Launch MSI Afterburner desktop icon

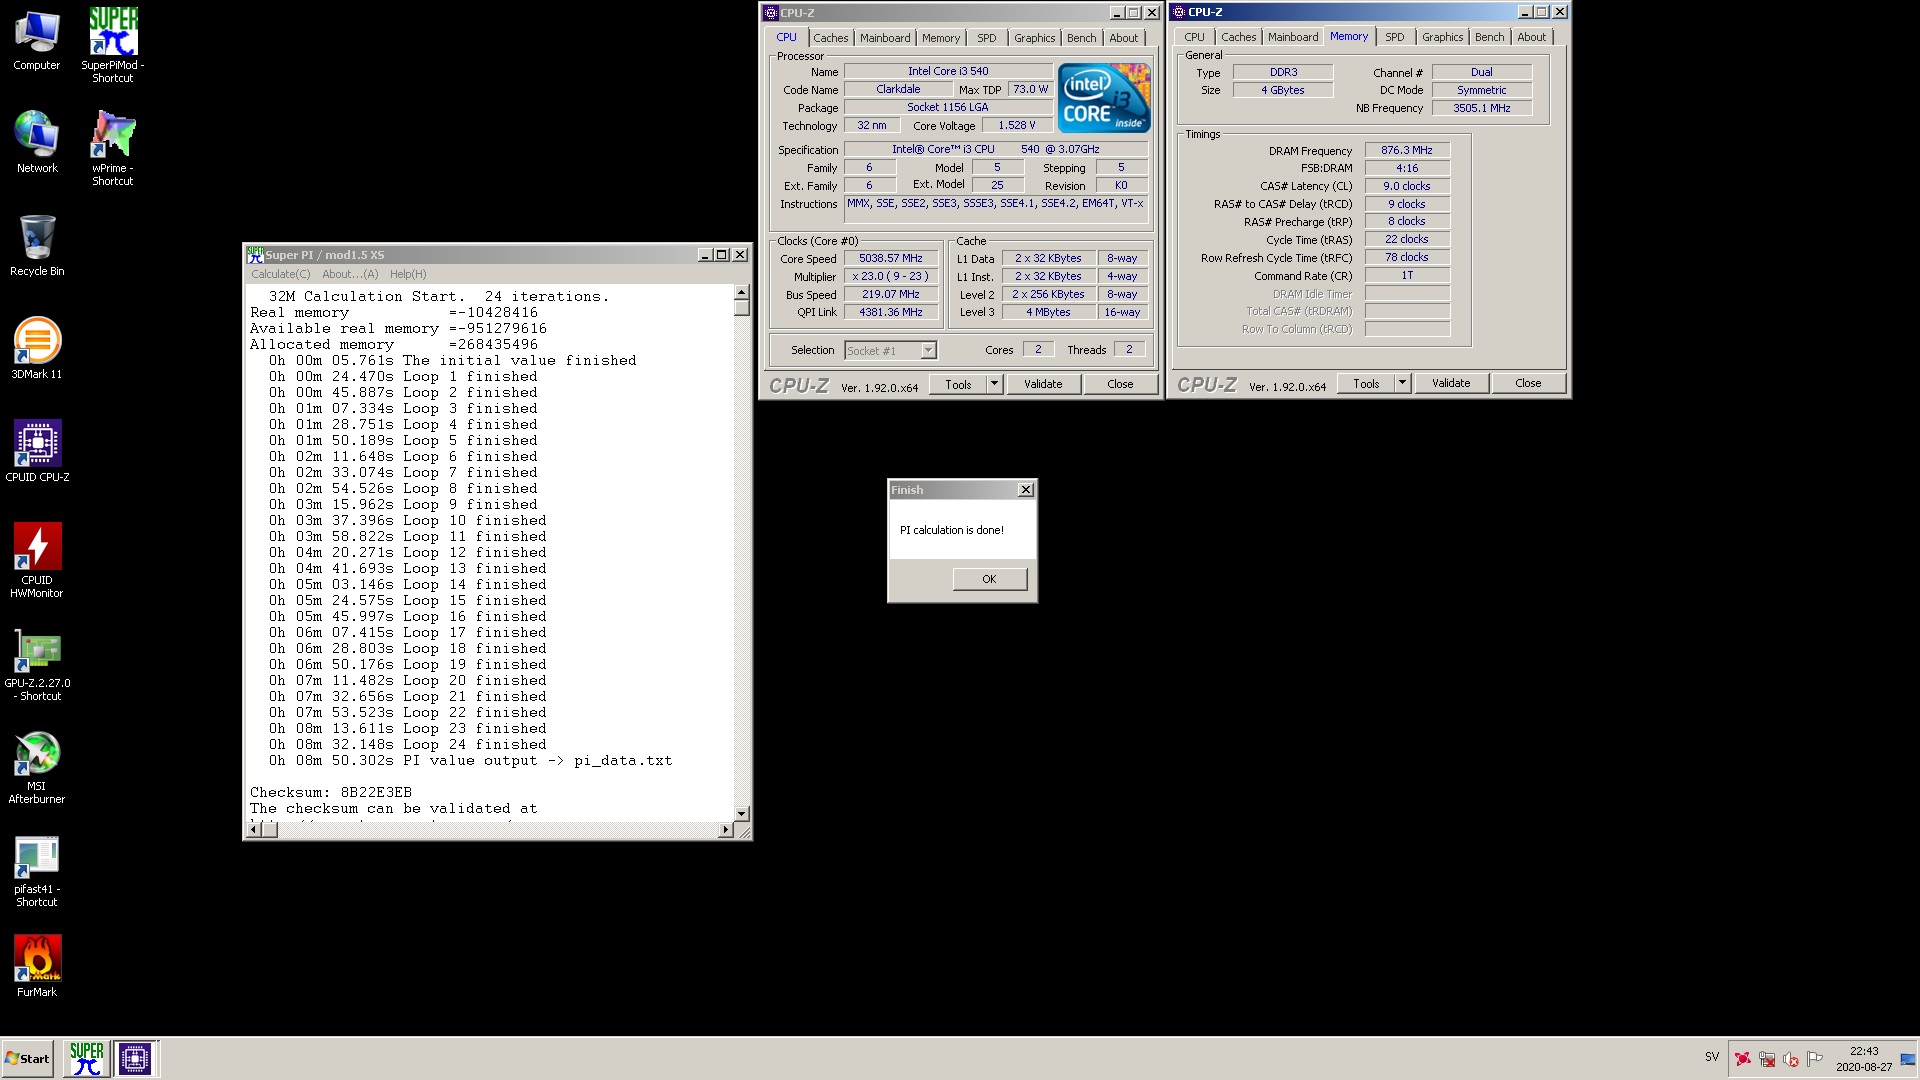point(37,767)
